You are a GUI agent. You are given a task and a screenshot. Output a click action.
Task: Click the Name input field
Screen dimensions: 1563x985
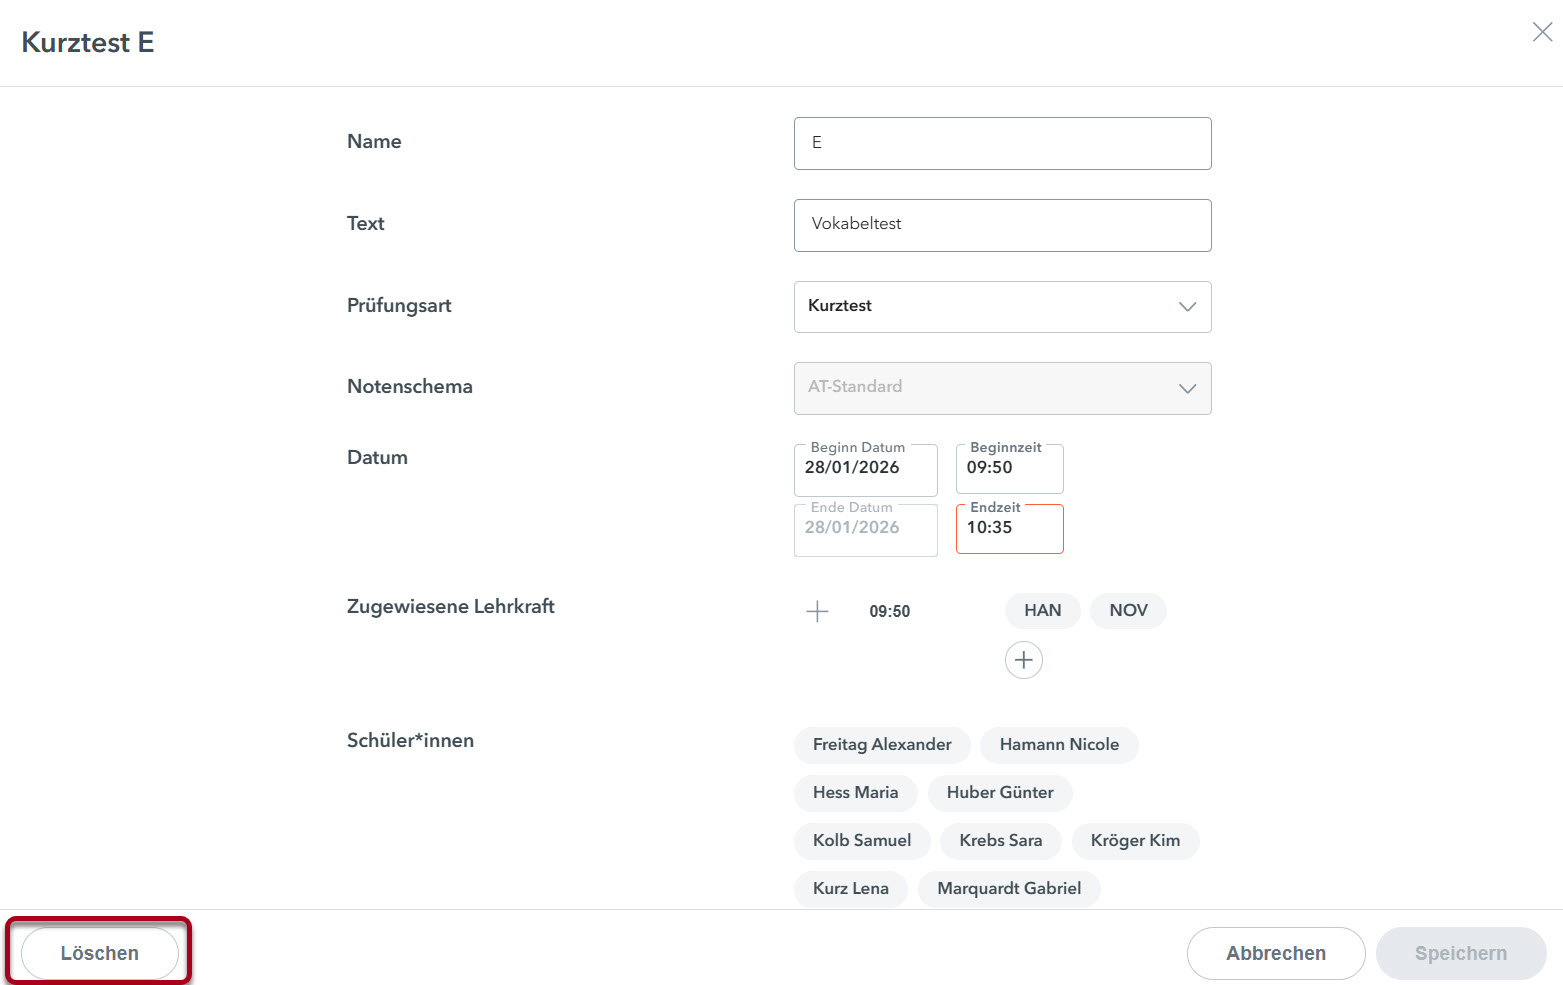1002,143
